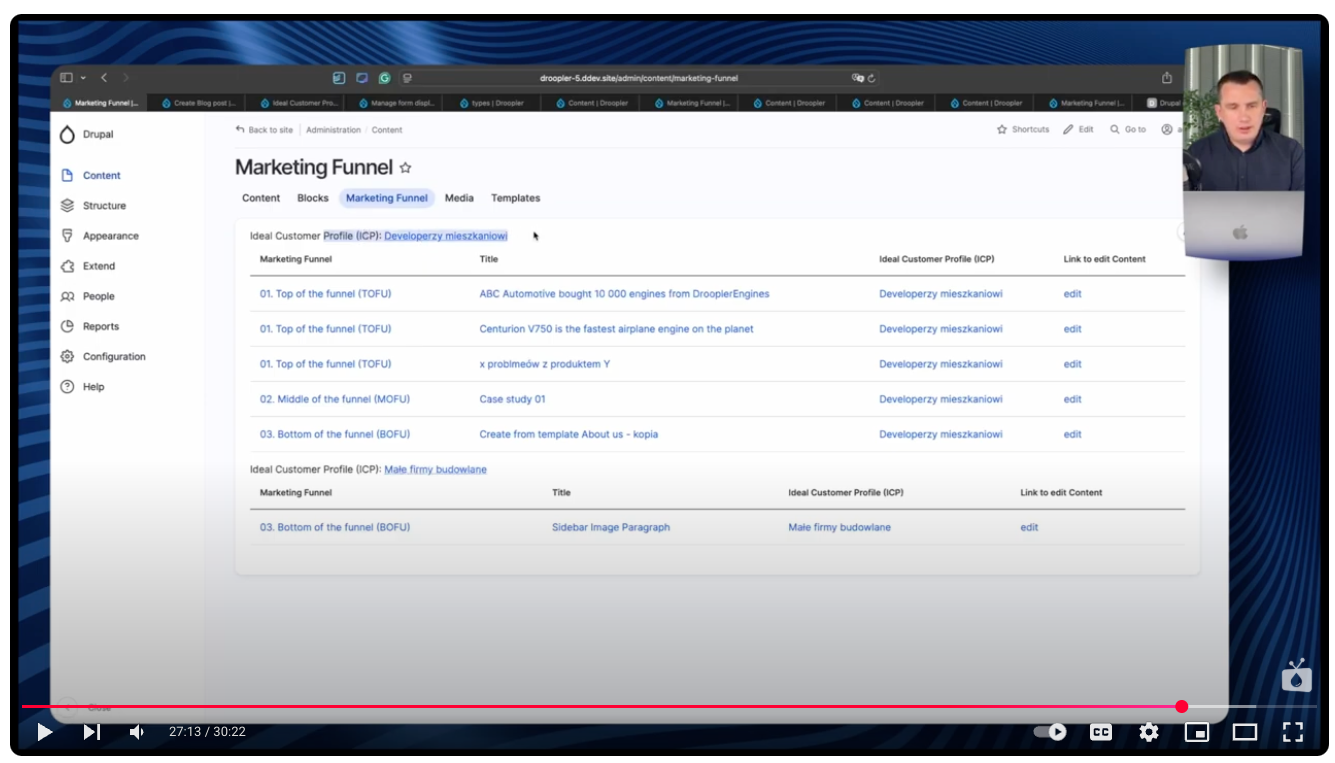
Task: Enter fullscreen mode
Action: click(1292, 732)
